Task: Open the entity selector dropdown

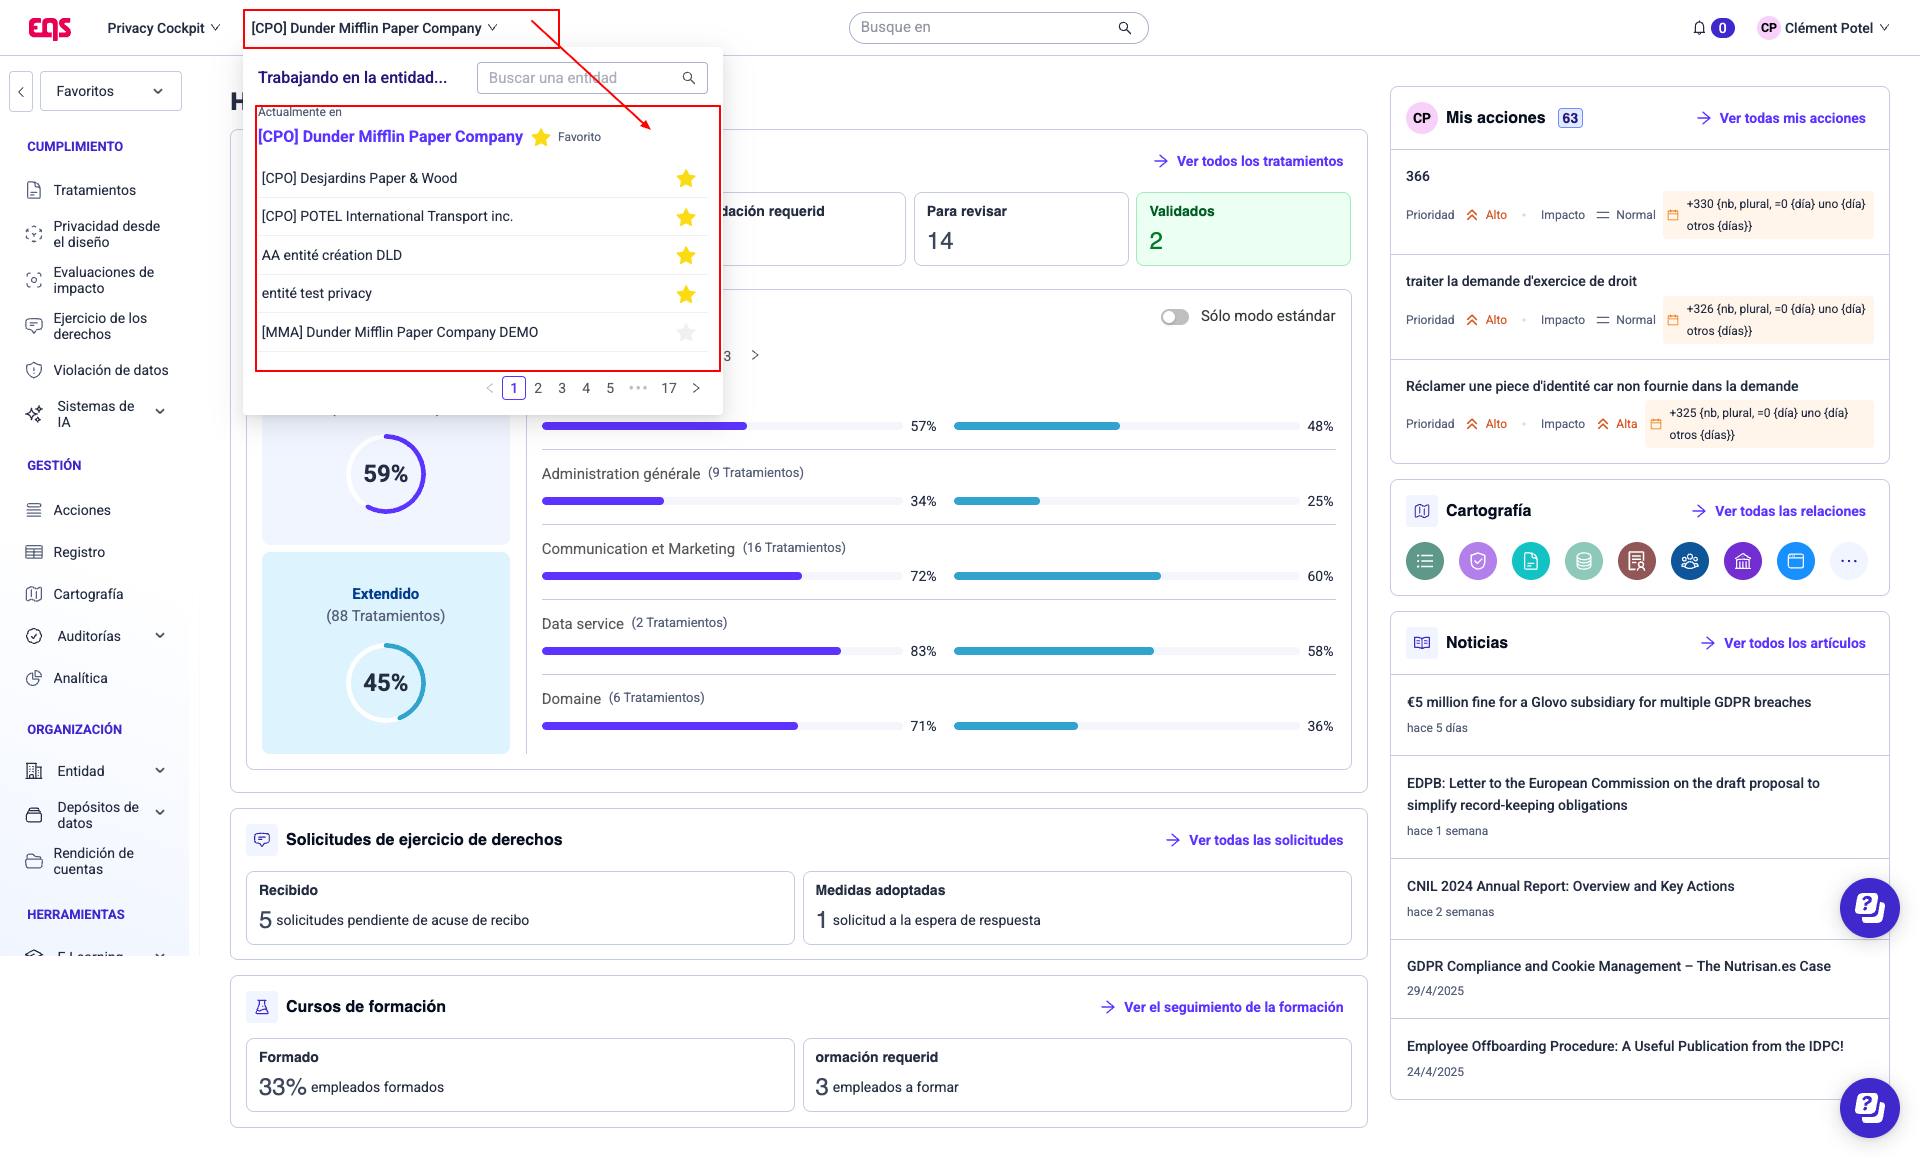Action: point(374,28)
